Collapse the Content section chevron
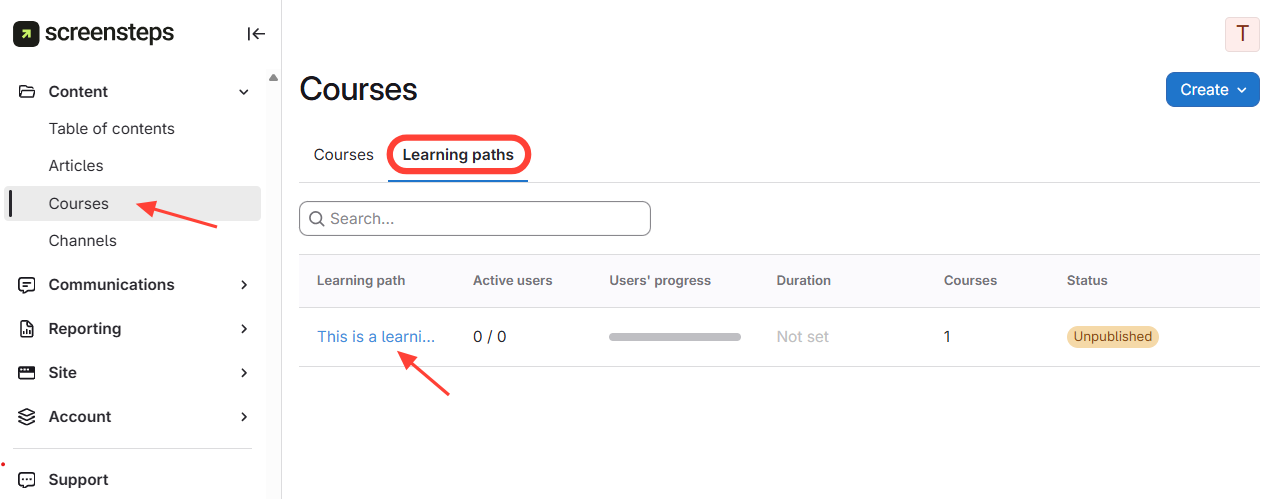 coord(243,92)
